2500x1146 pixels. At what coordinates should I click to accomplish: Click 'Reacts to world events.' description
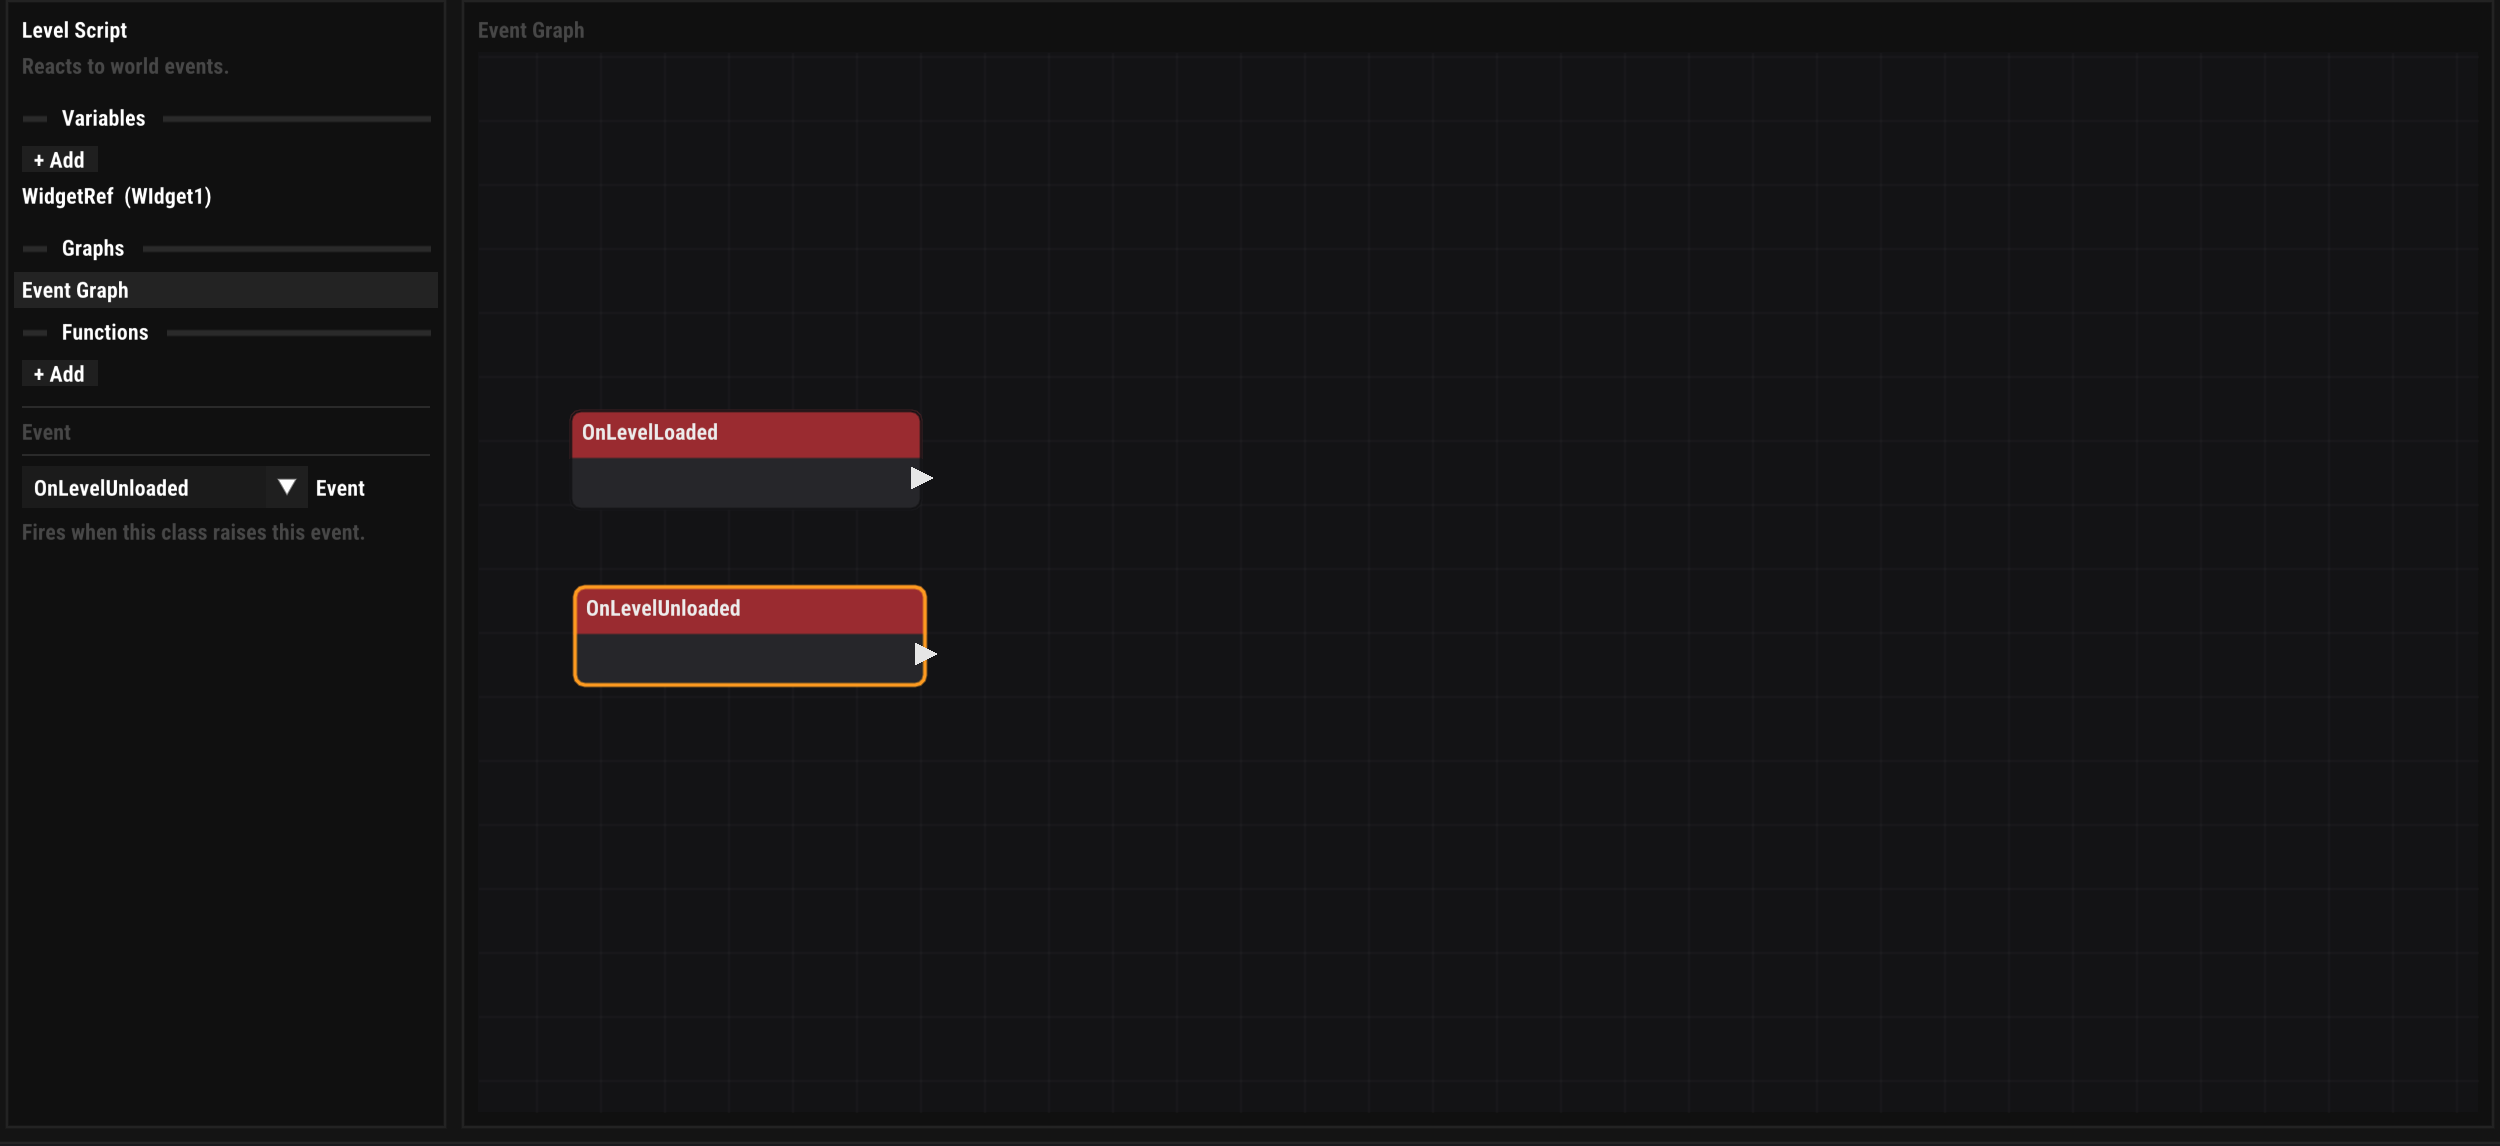(125, 66)
